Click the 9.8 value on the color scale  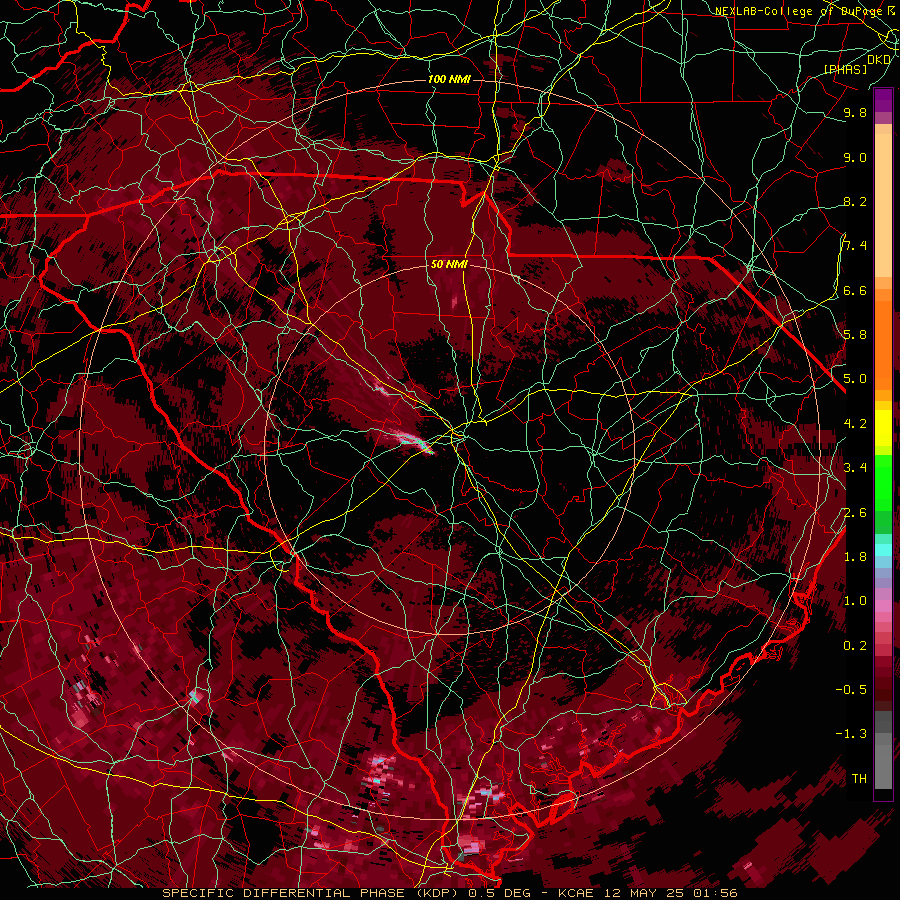(855, 112)
